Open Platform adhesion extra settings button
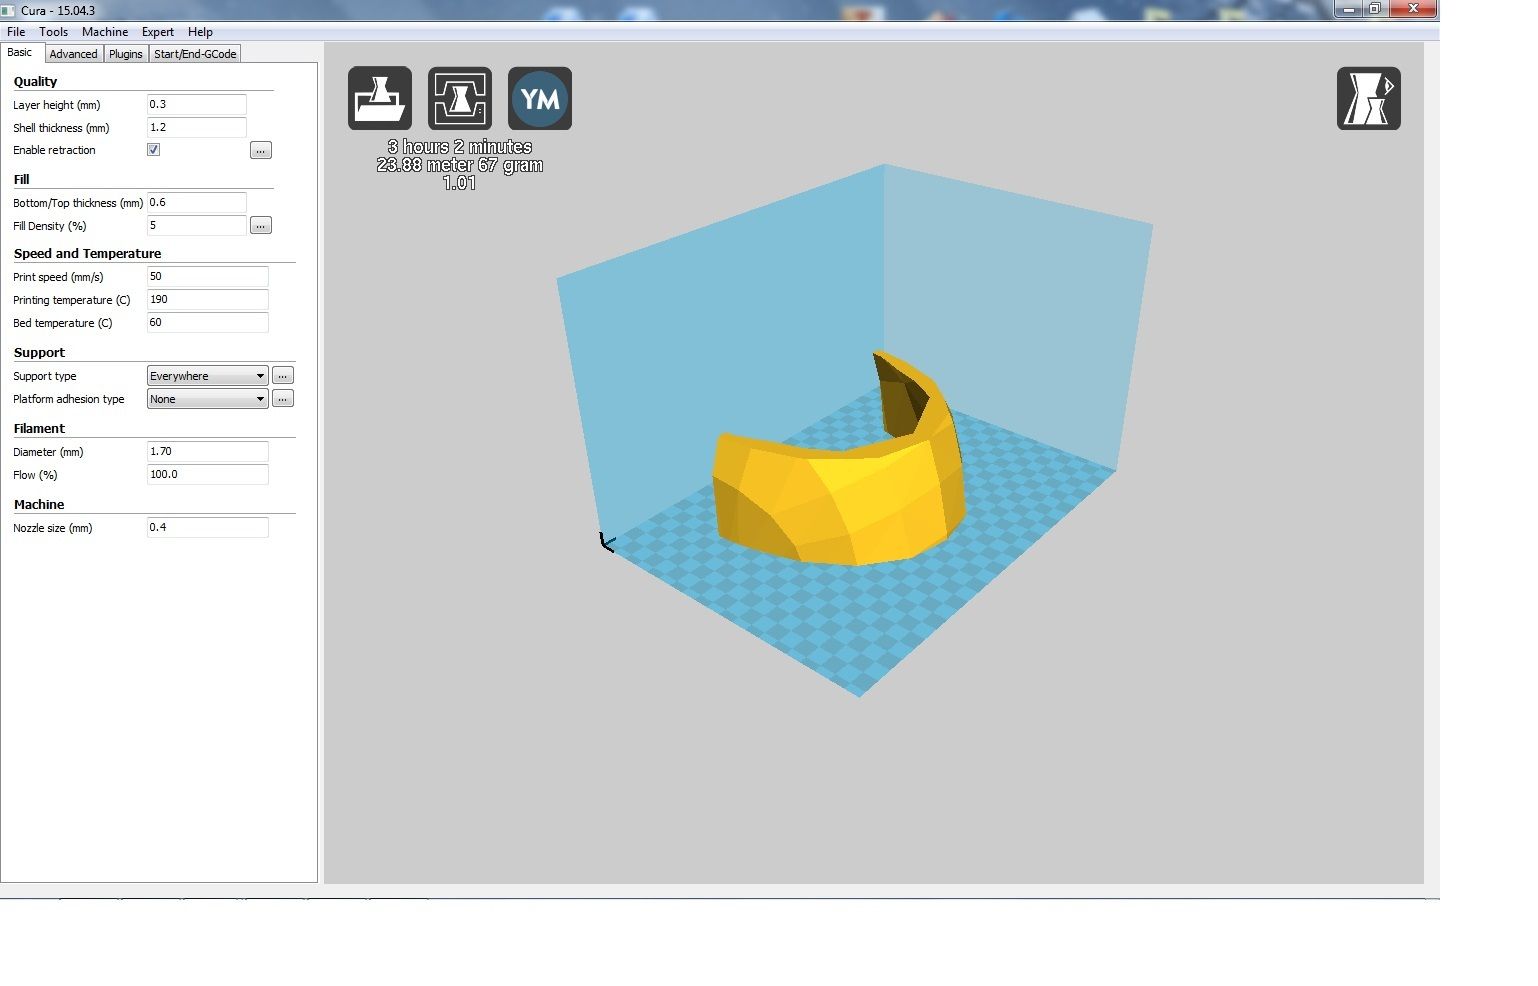 (x=283, y=399)
